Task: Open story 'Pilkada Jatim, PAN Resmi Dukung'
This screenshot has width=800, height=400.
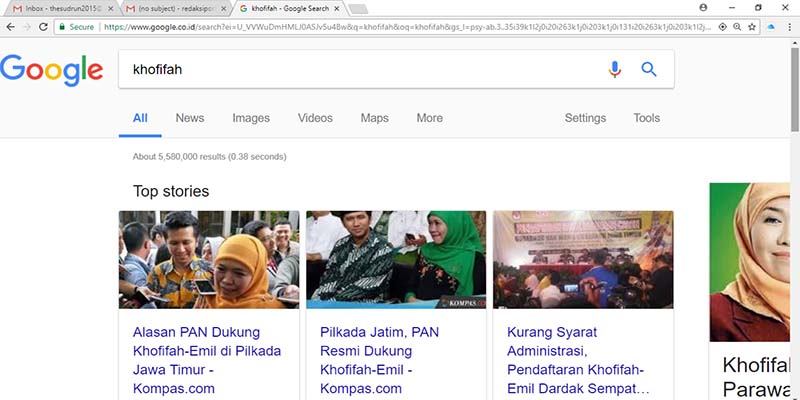Action: pos(380,360)
